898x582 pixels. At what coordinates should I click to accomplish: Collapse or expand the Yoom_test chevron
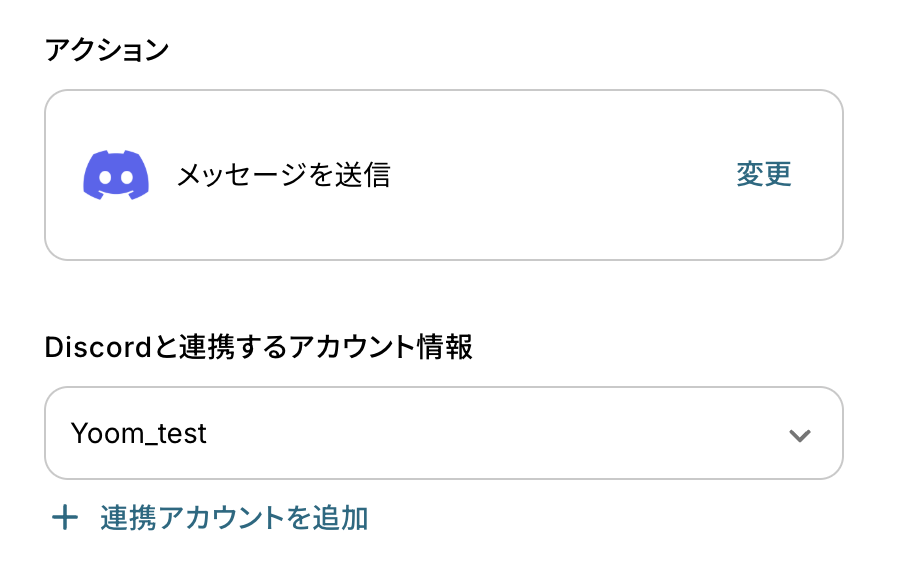[798, 435]
